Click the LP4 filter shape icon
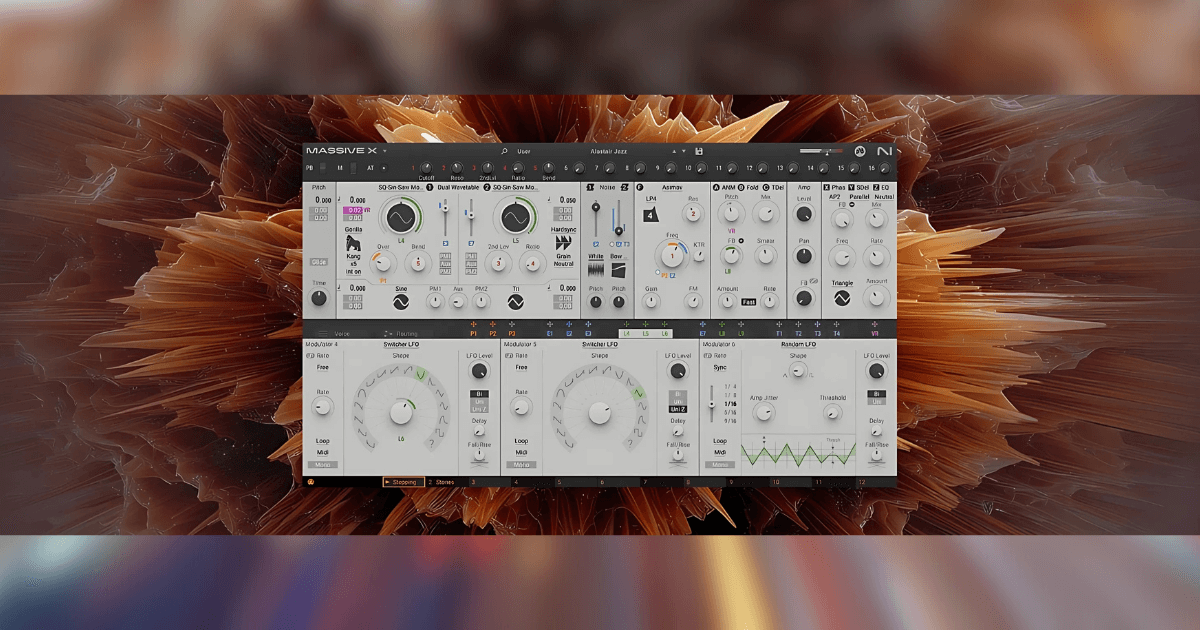1200x630 pixels. (650, 215)
